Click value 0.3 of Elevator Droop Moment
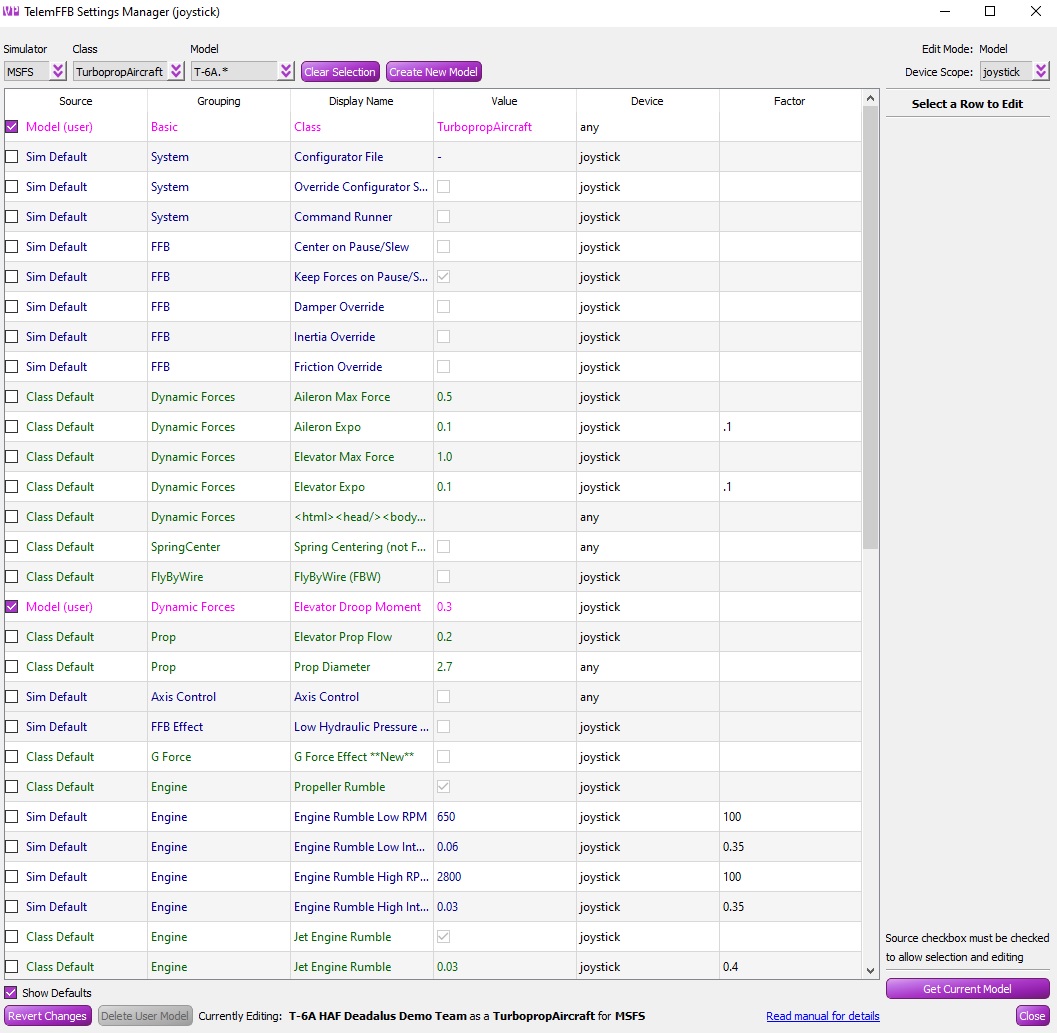Viewport: 1057px width, 1033px height. (444, 607)
